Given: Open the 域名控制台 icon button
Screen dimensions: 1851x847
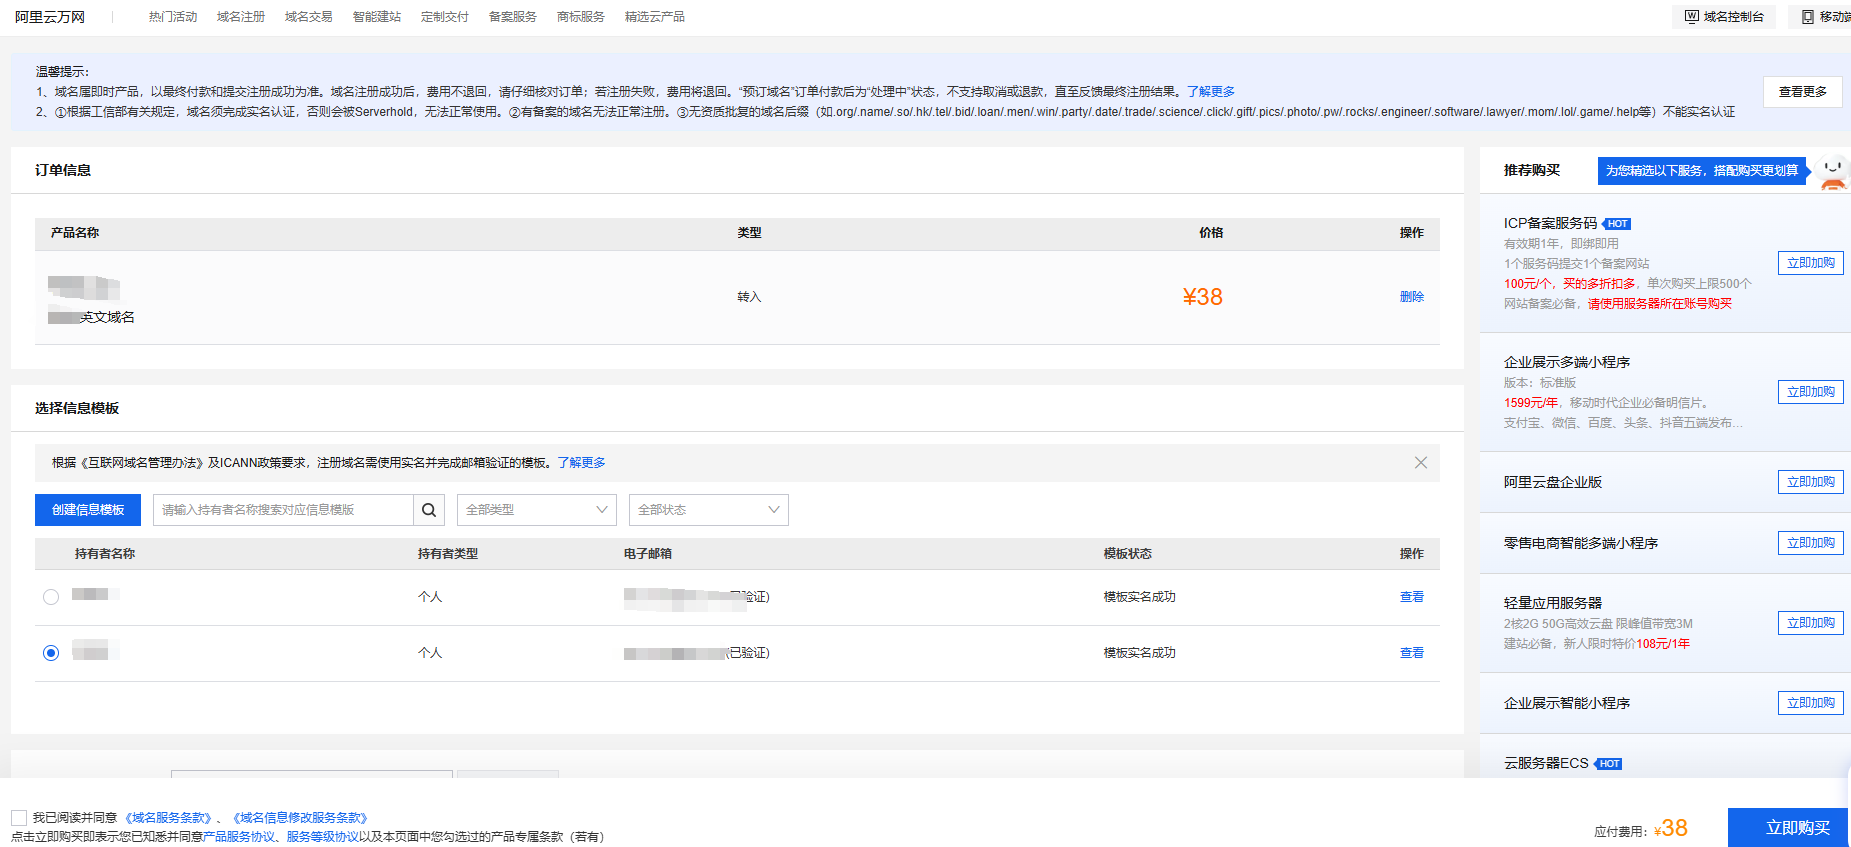Looking at the screenshot, I should tap(1724, 17).
